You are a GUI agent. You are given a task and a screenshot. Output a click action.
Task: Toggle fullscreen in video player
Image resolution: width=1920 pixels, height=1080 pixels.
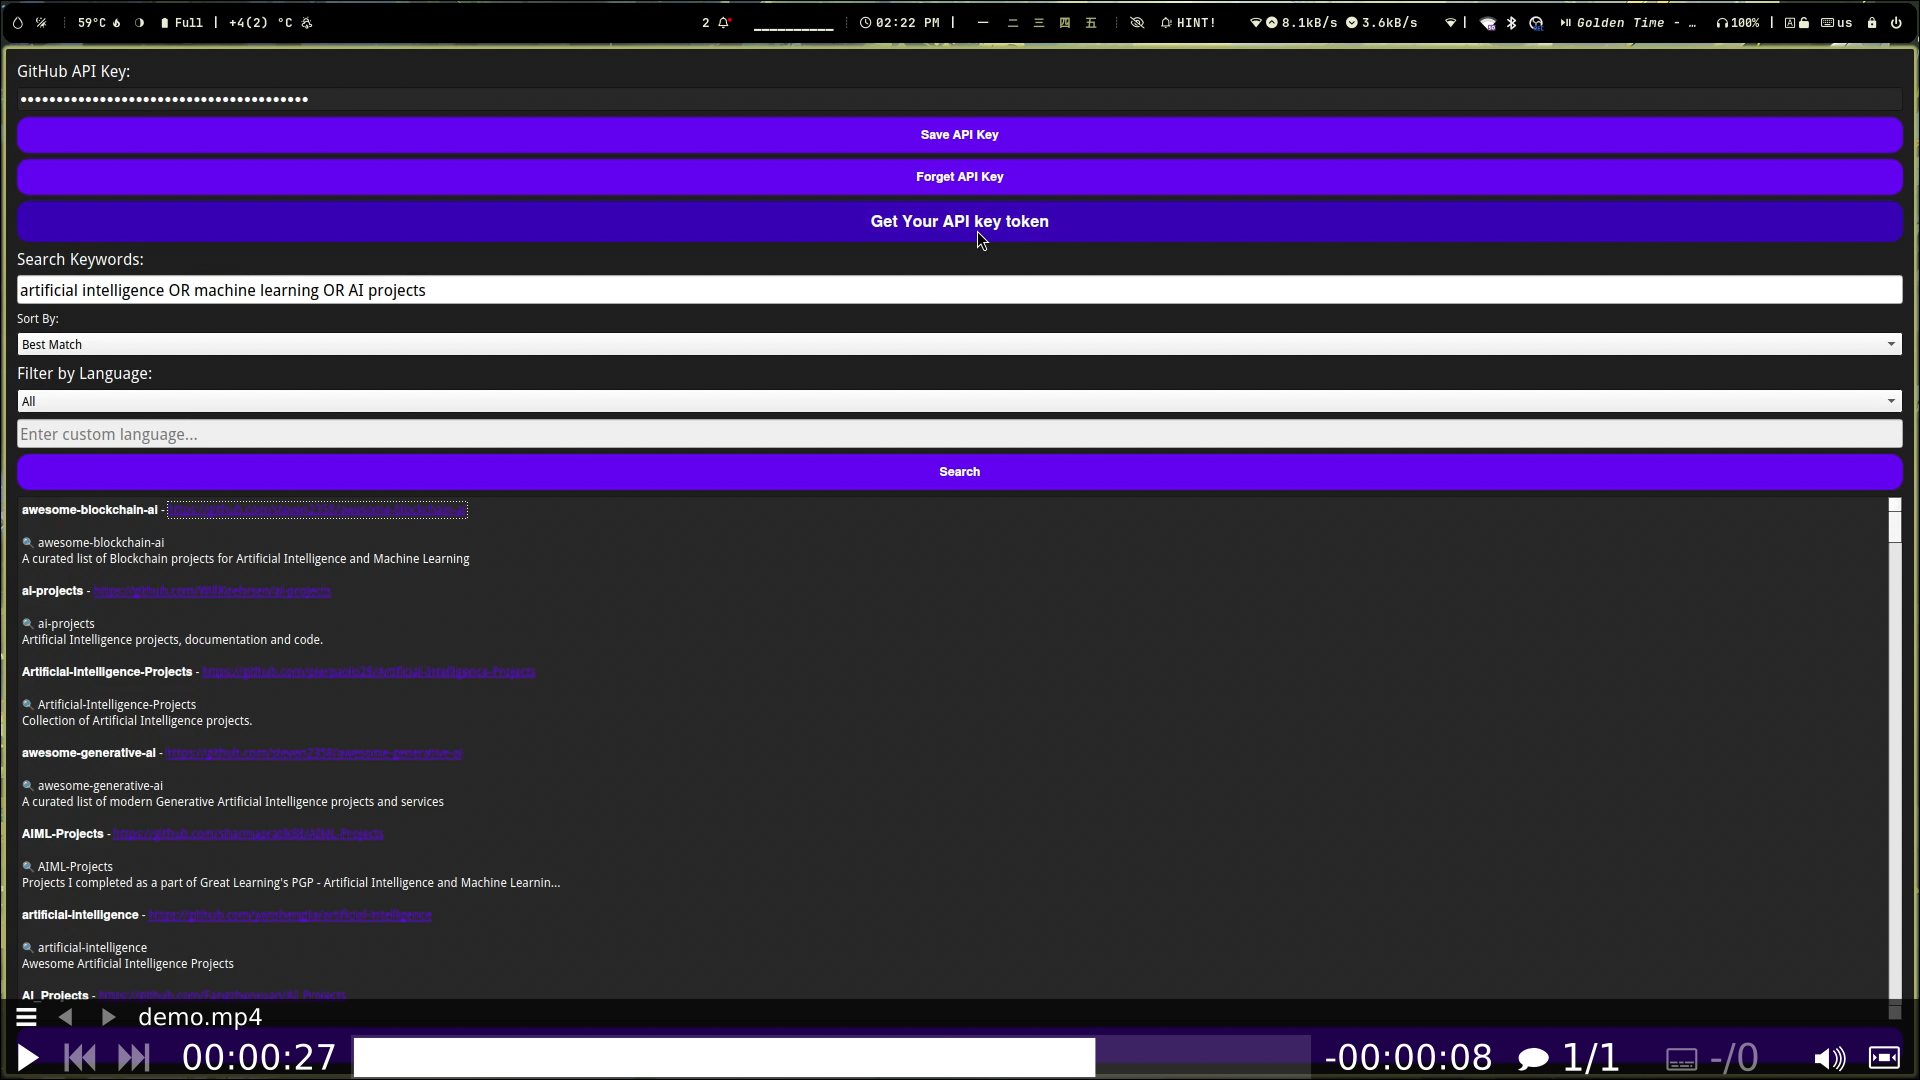tap(1884, 1057)
